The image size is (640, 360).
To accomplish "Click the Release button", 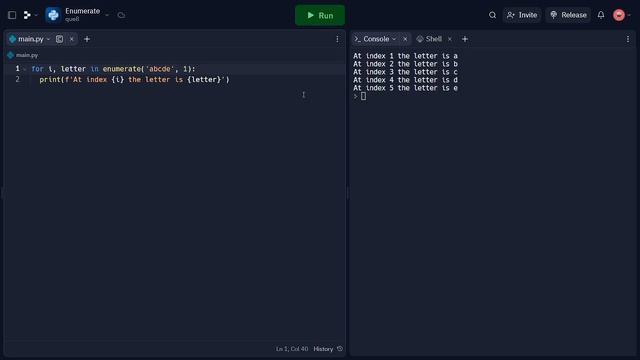I will [x=568, y=15].
